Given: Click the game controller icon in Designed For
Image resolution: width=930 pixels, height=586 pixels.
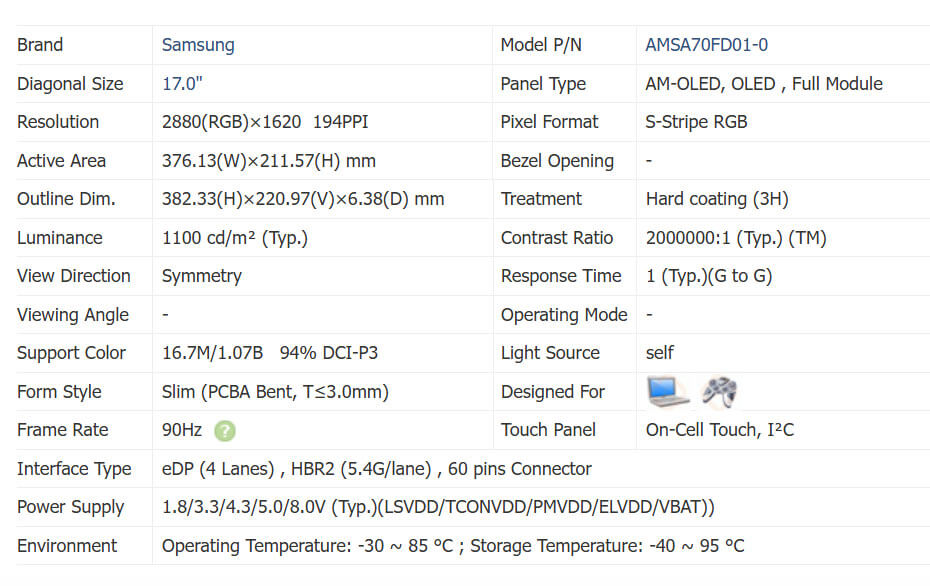Looking at the screenshot, I should tap(719, 391).
